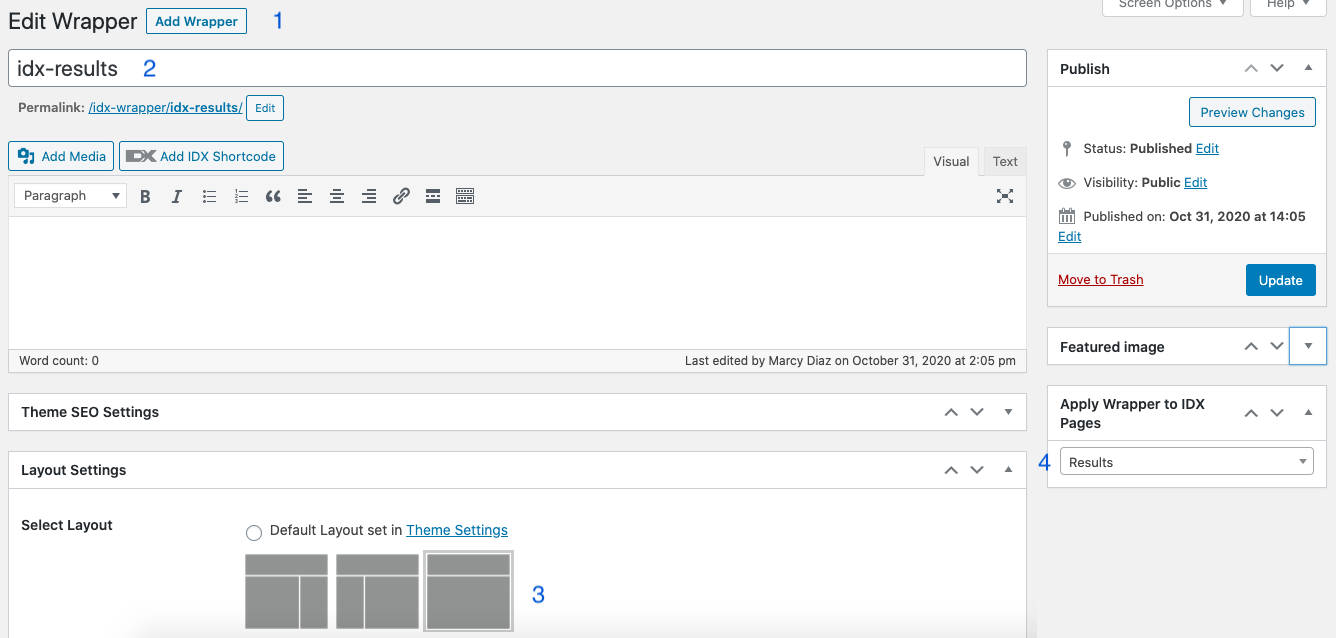Move Theme SEO Settings box up
The height and width of the screenshot is (638, 1336).
[x=951, y=412]
